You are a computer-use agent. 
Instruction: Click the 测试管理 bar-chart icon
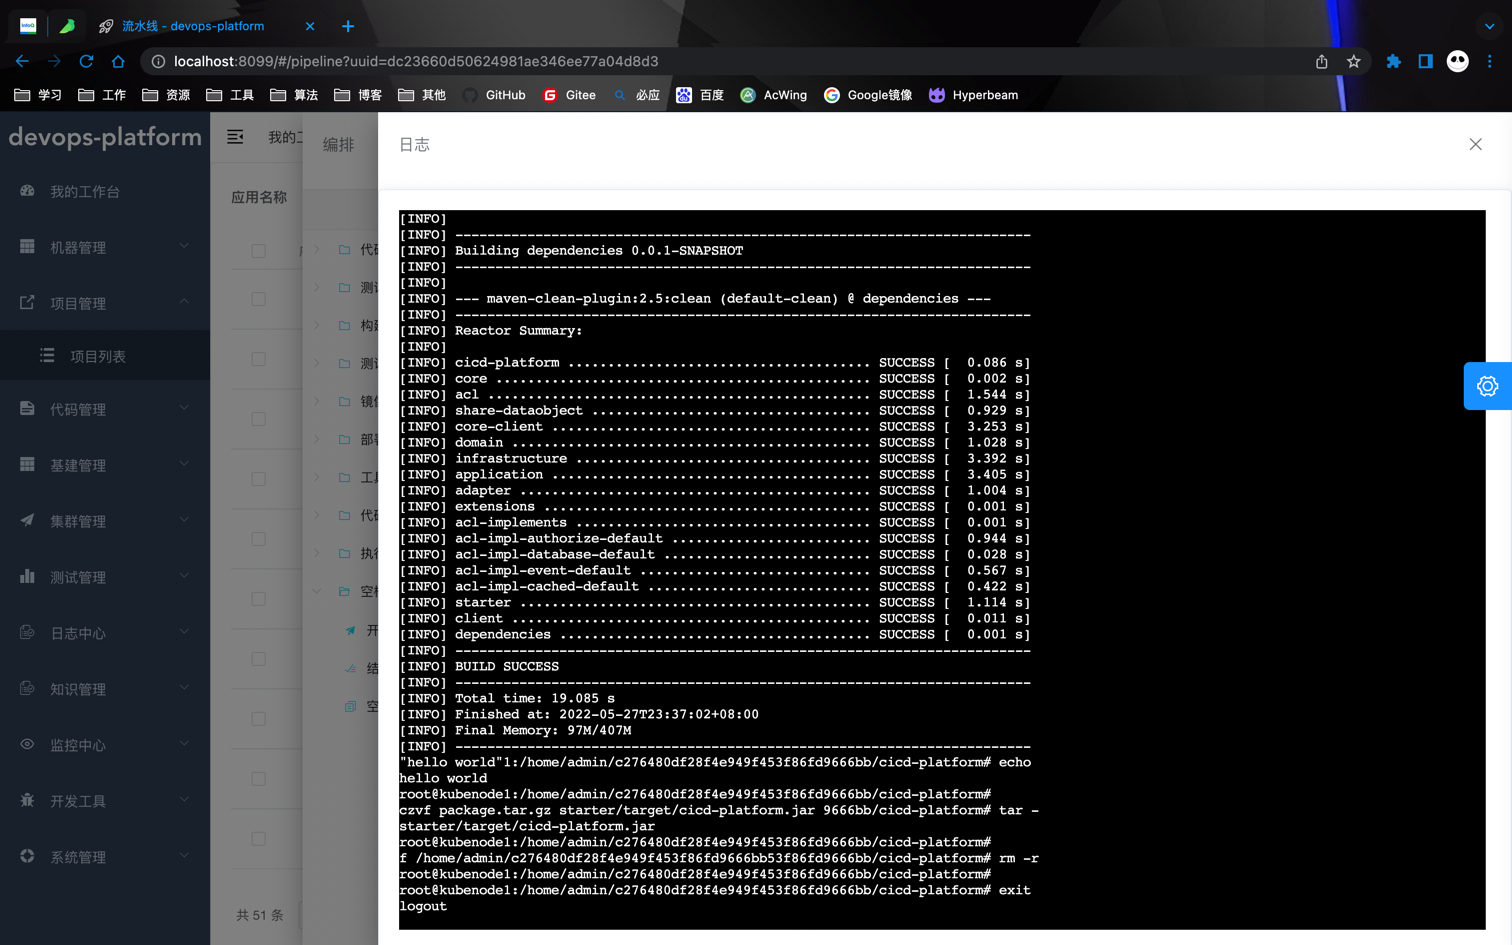pos(27,577)
